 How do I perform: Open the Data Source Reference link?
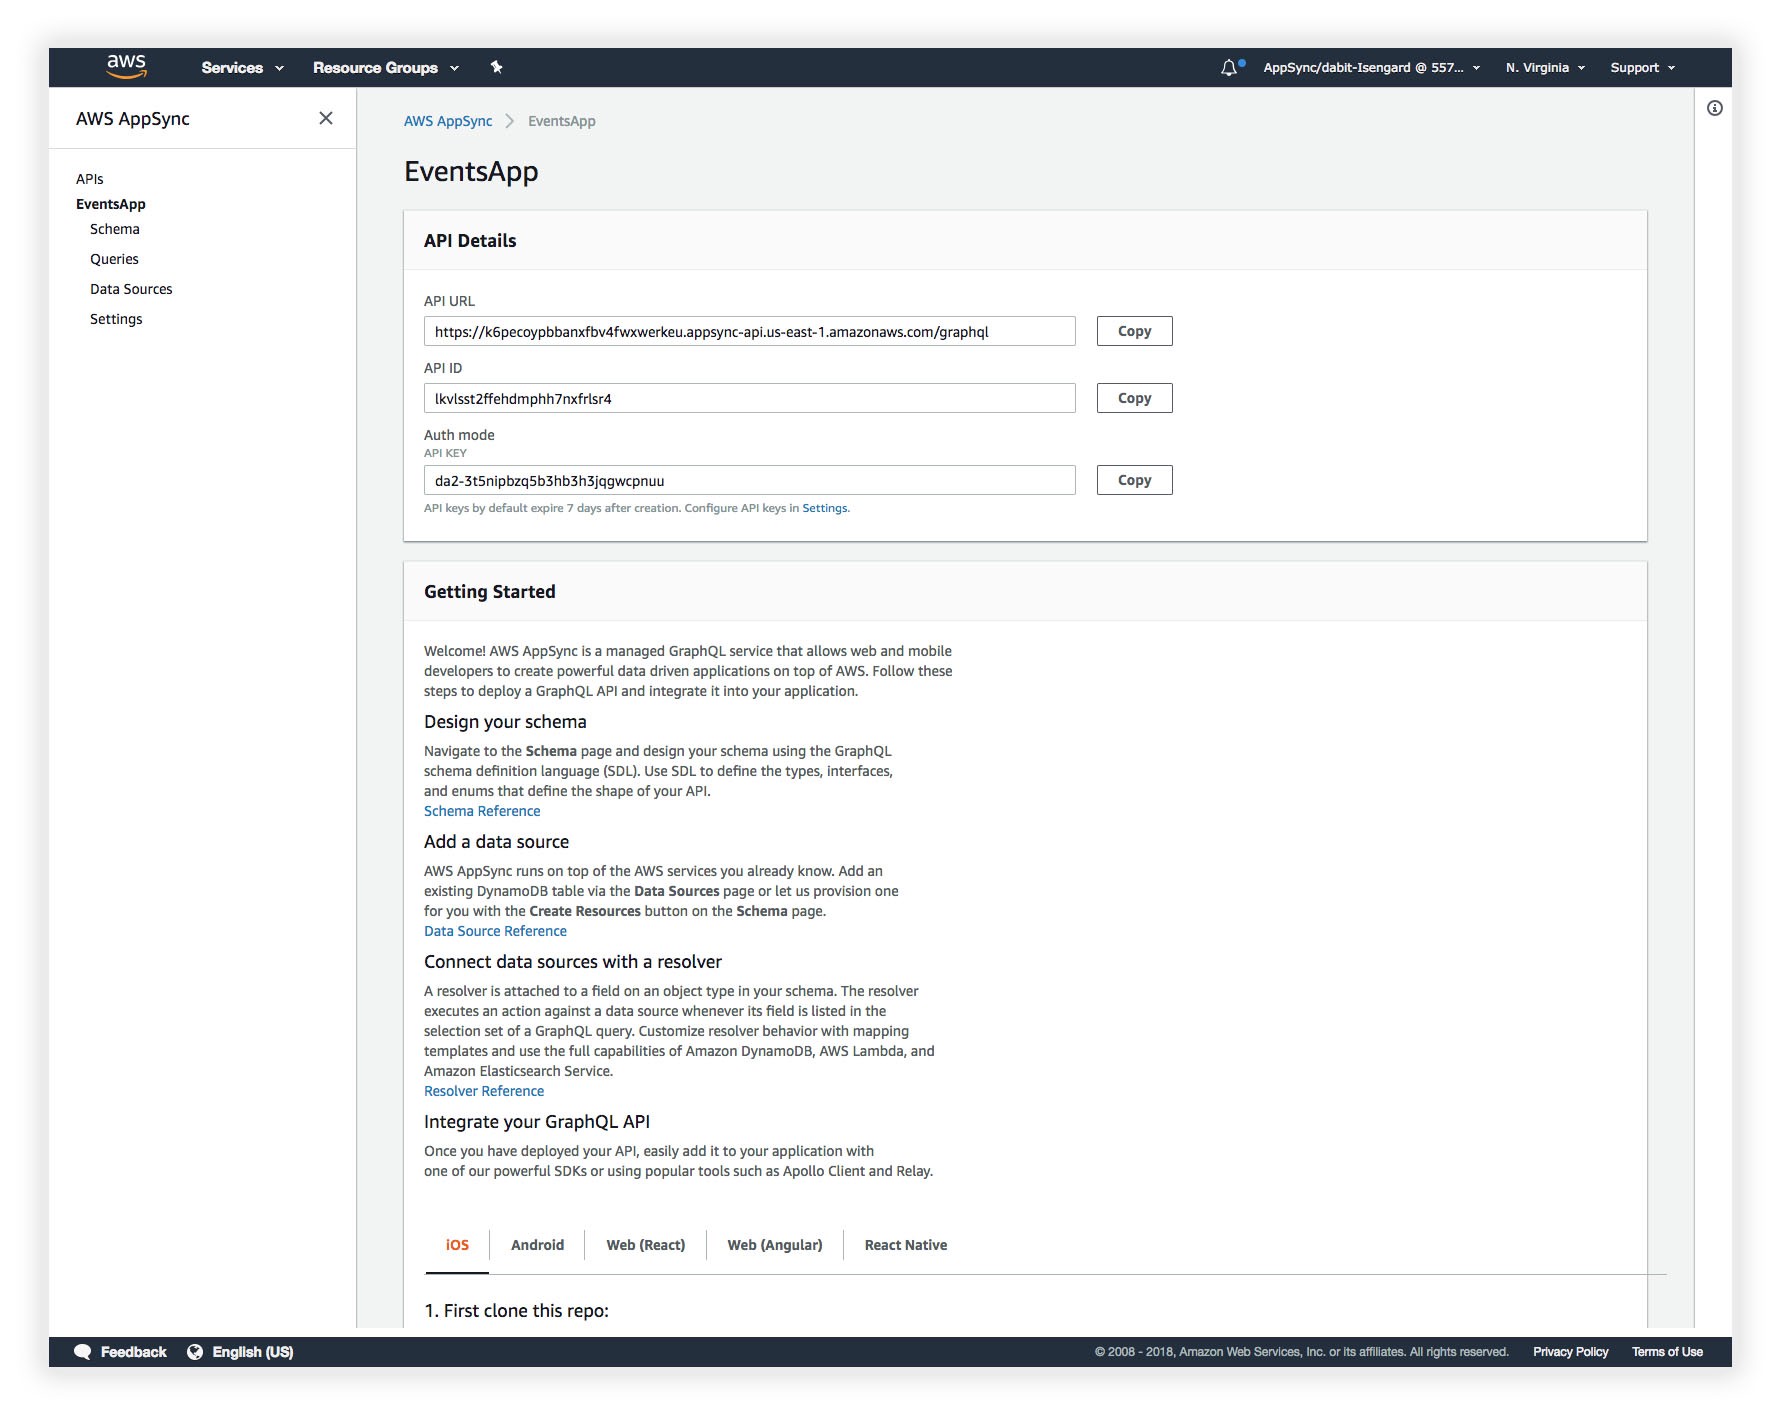pyautogui.click(x=495, y=931)
